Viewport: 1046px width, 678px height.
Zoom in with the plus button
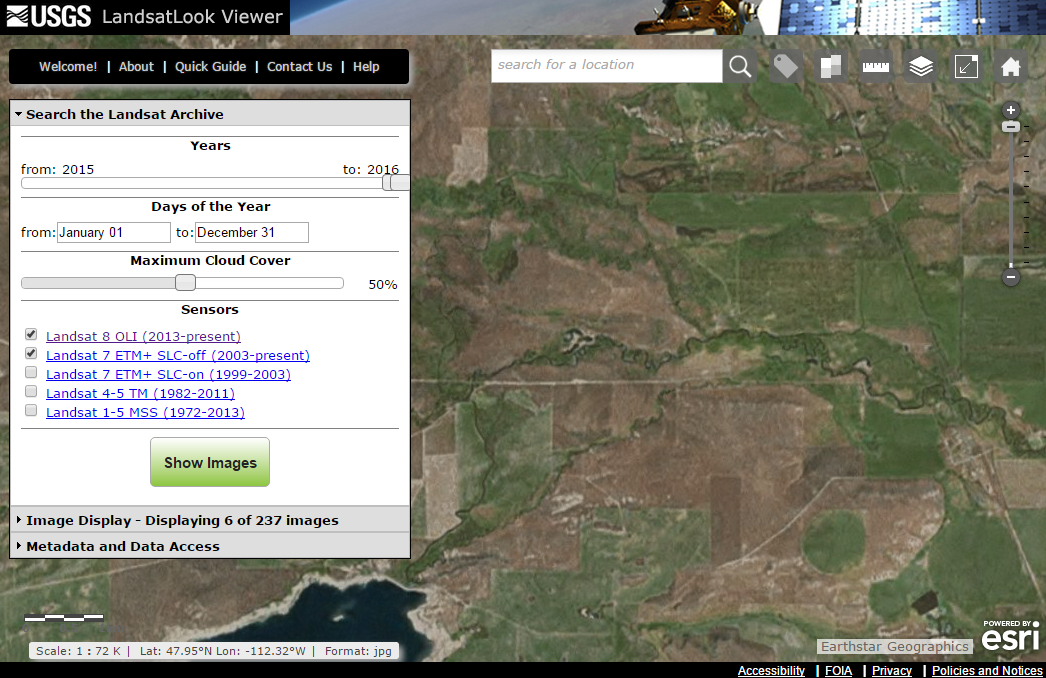tap(1011, 110)
